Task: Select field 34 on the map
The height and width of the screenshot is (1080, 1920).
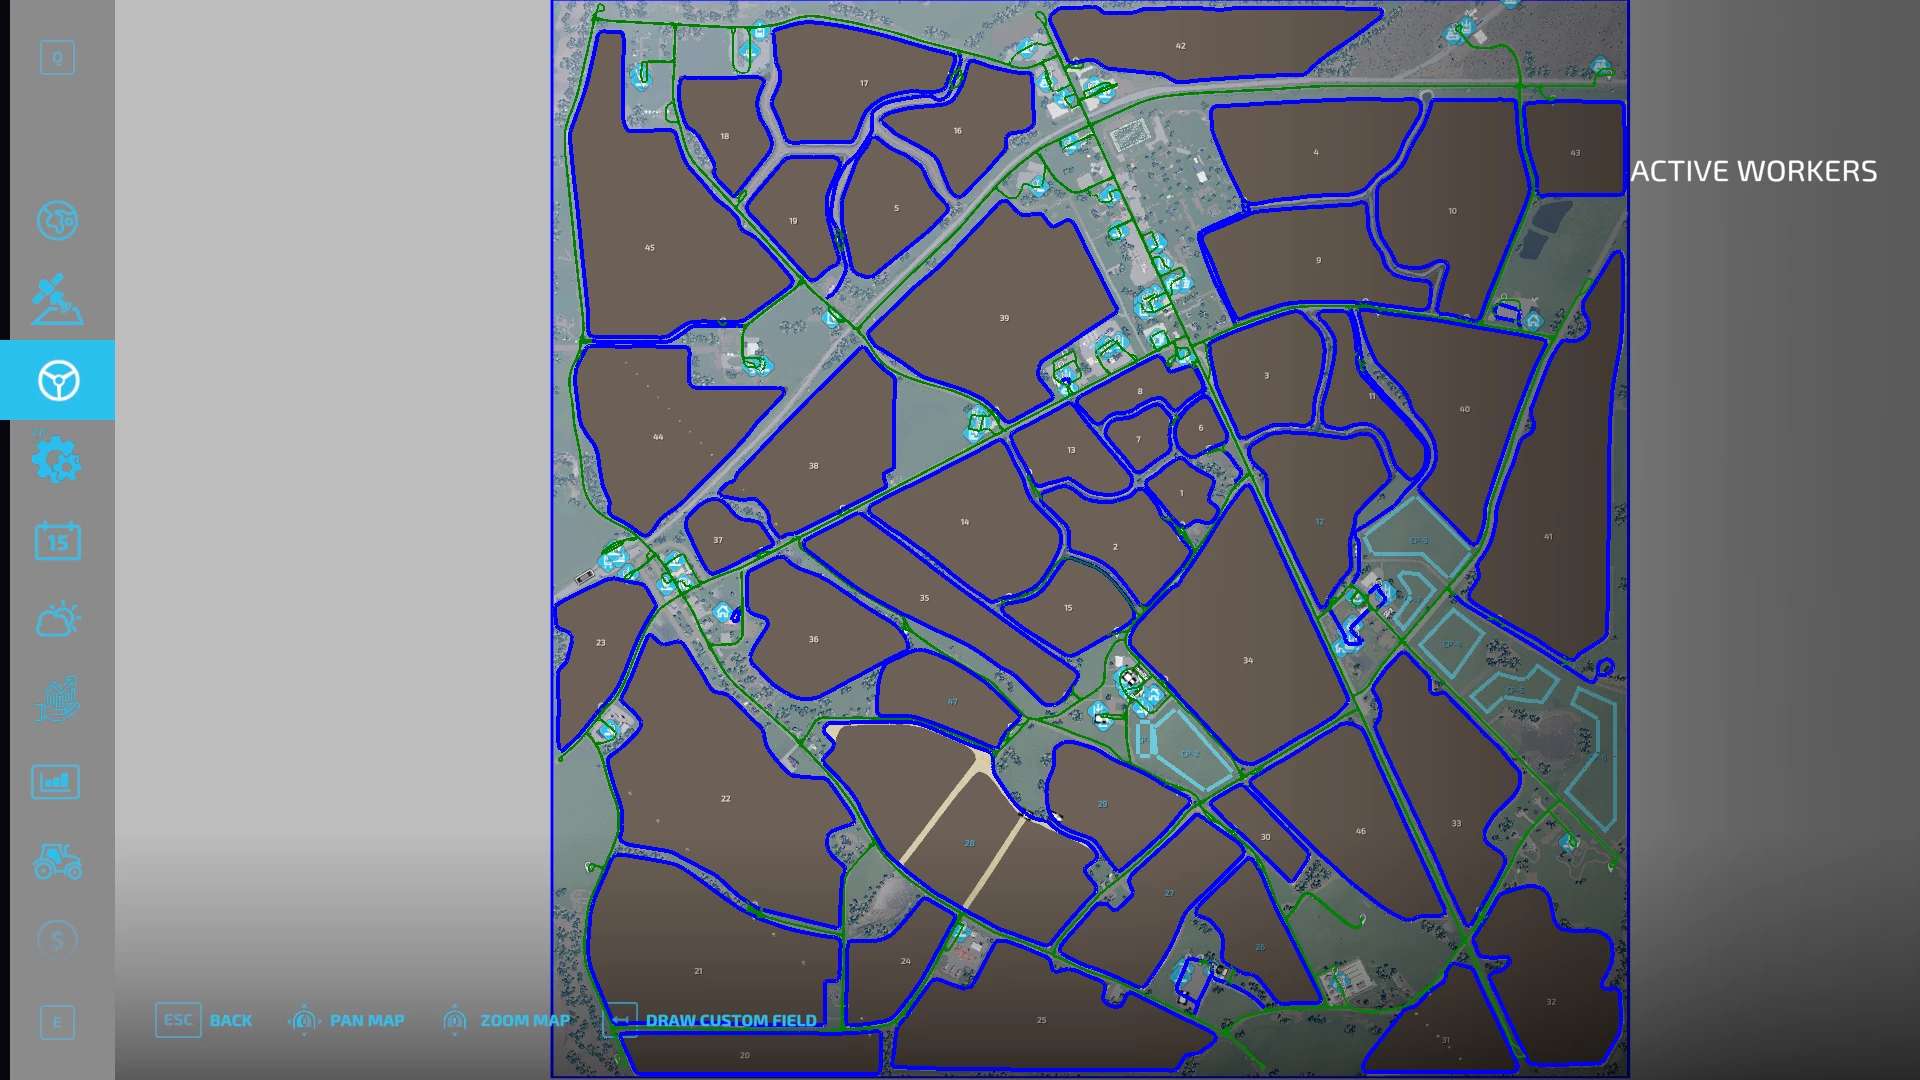Action: tap(1247, 660)
